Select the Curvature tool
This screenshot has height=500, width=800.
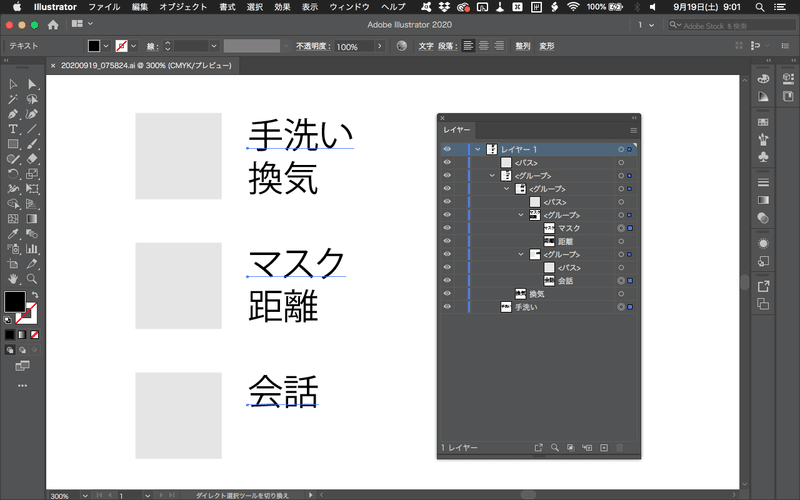click(32, 114)
